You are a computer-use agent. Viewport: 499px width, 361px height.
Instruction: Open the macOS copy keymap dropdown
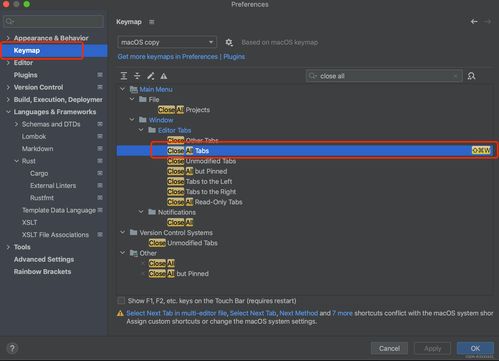(x=167, y=42)
